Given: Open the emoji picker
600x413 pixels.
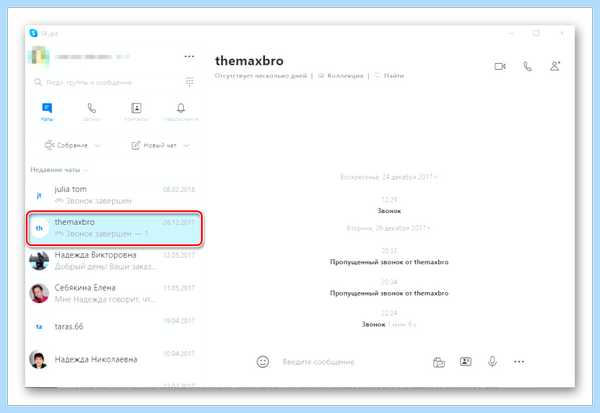Looking at the screenshot, I should 263,362.
